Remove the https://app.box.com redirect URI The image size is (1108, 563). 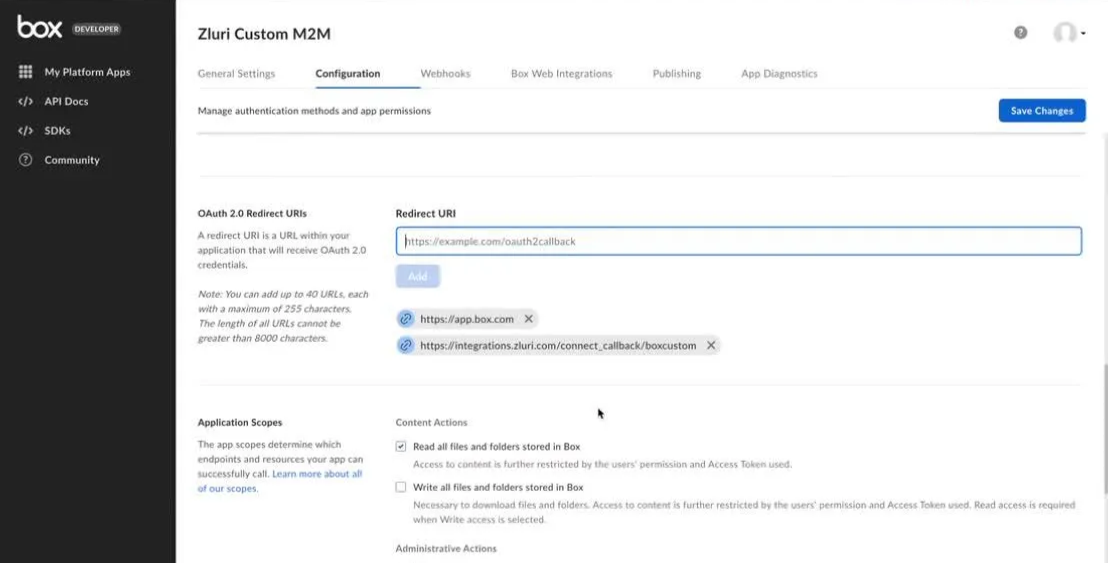coord(529,319)
